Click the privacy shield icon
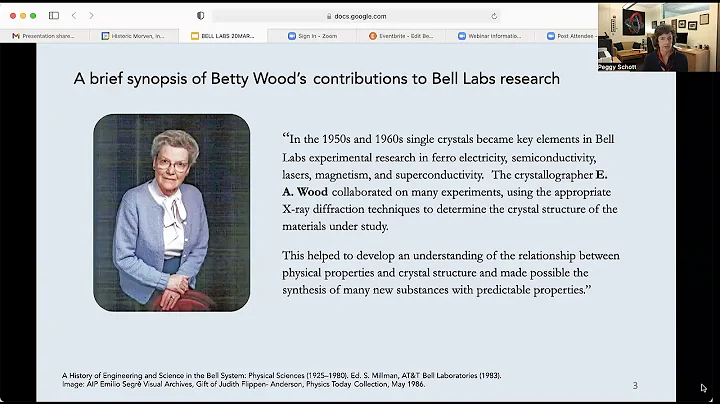Screen dimensions: 720x404 click(201, 16)
